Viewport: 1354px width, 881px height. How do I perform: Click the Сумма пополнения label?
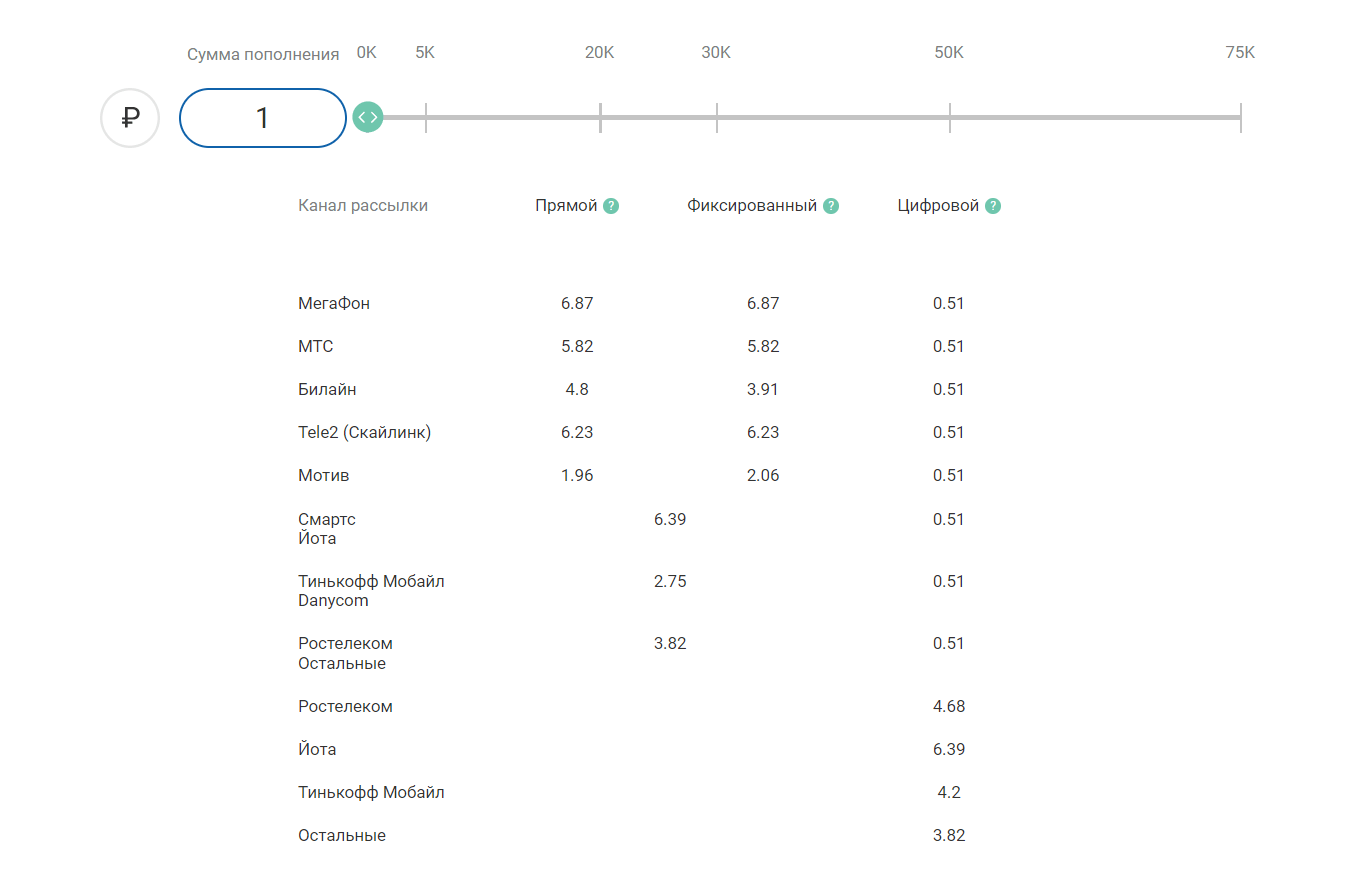263,54
